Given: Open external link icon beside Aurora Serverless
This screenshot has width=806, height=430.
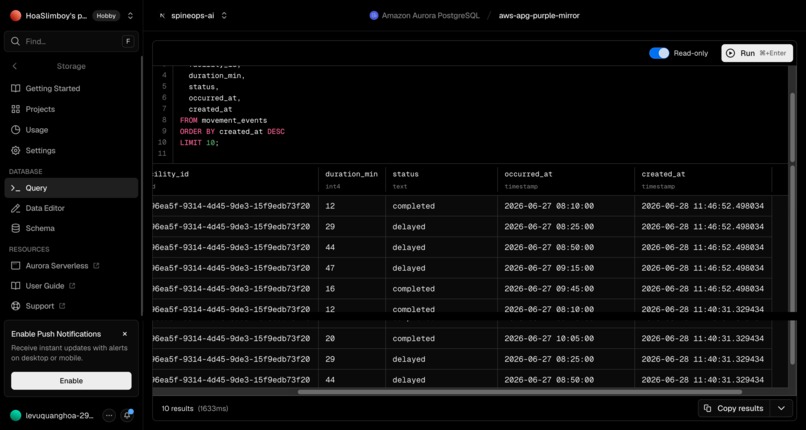Looking at the screenshot, I should (x=96, y=266).
